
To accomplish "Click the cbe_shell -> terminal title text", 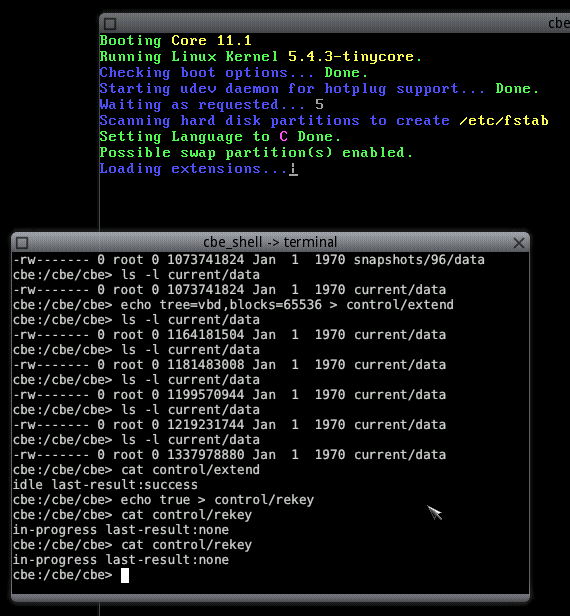I will [270, 242].
